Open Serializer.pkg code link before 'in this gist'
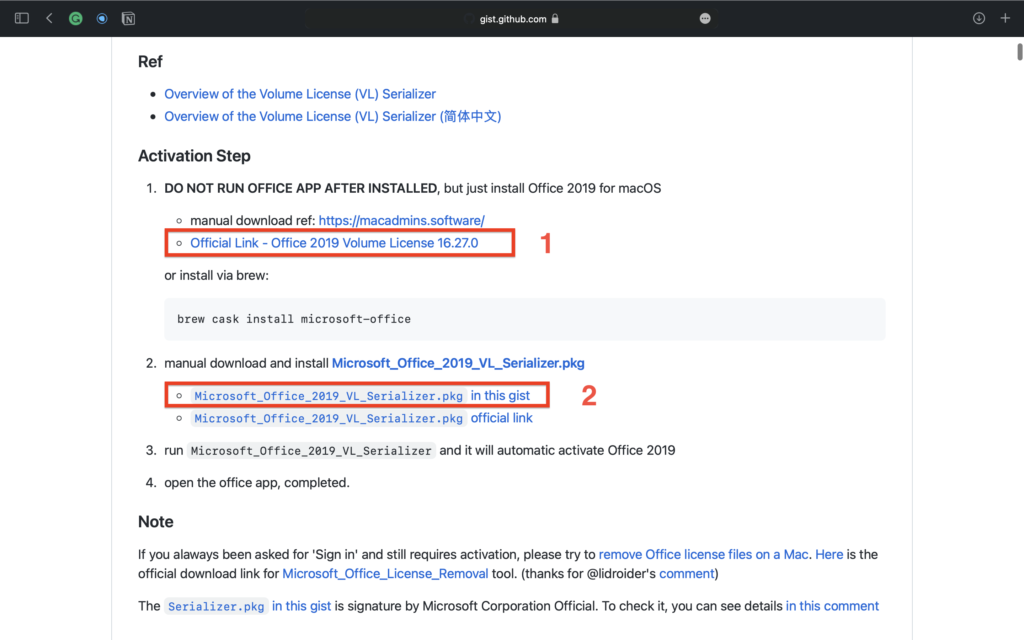 click(328, 396)
